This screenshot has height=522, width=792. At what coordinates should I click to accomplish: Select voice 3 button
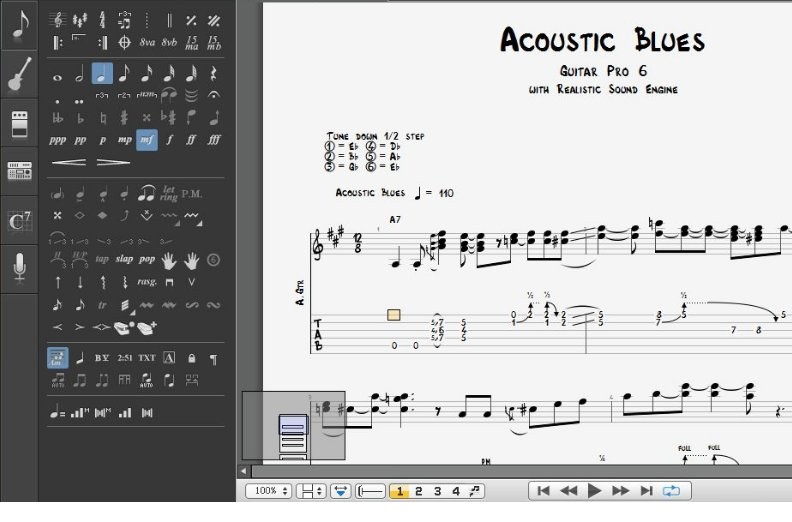[437, 491]
